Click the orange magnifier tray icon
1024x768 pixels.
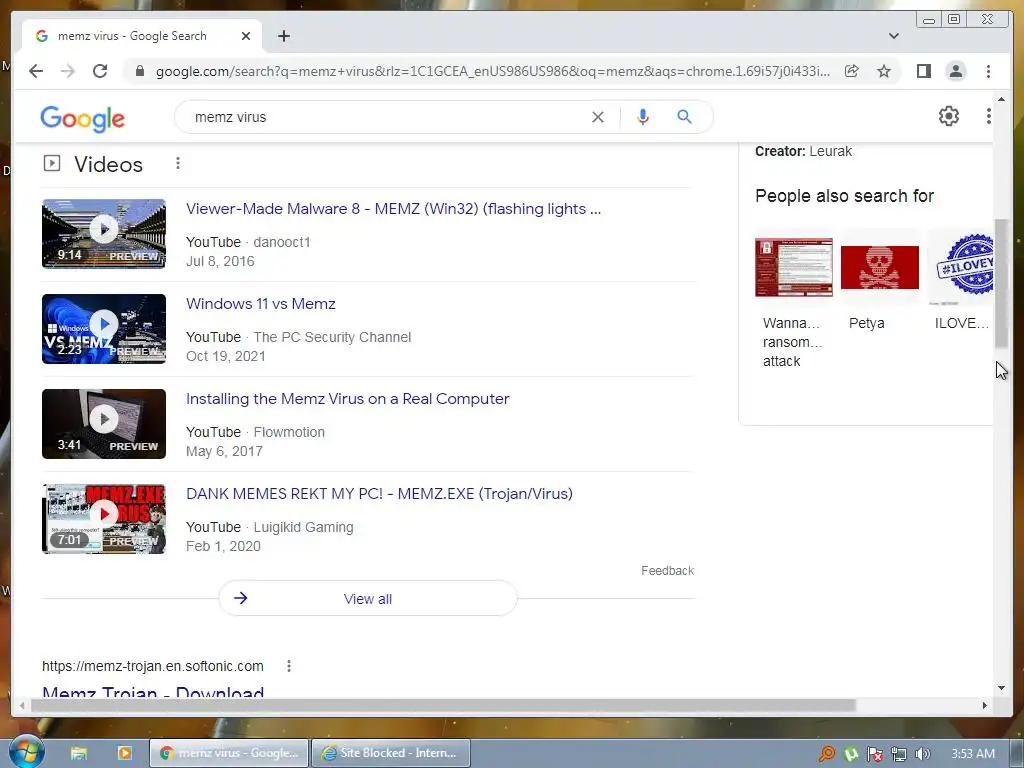(827, 754)
